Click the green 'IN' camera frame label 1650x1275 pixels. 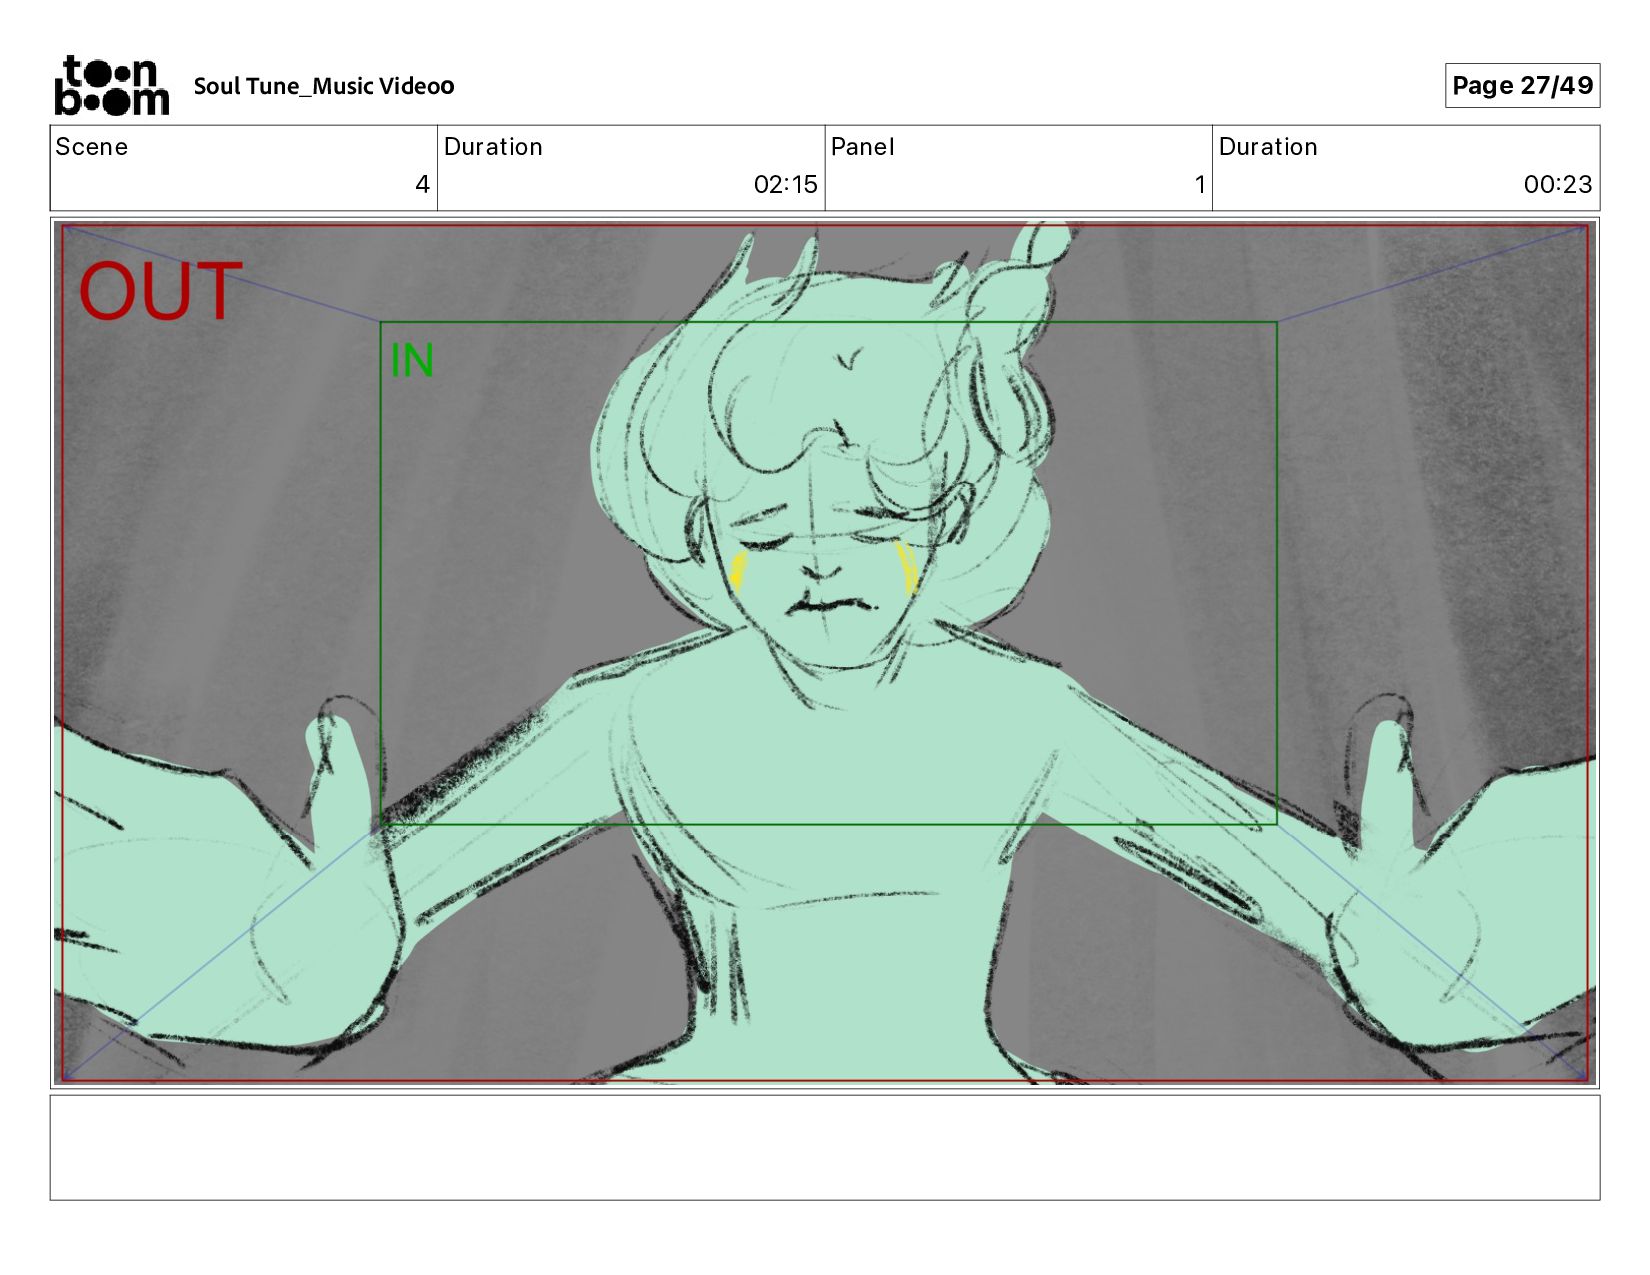click(x=412, y=361)
